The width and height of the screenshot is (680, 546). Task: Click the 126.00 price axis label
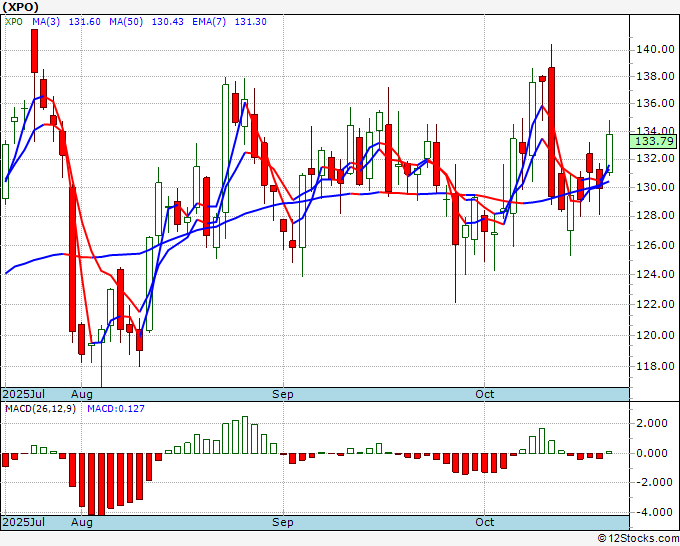tap(655, 245)
